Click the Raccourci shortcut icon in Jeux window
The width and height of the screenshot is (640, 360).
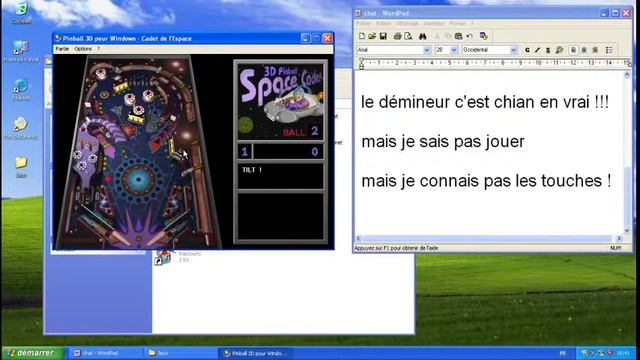163,258
